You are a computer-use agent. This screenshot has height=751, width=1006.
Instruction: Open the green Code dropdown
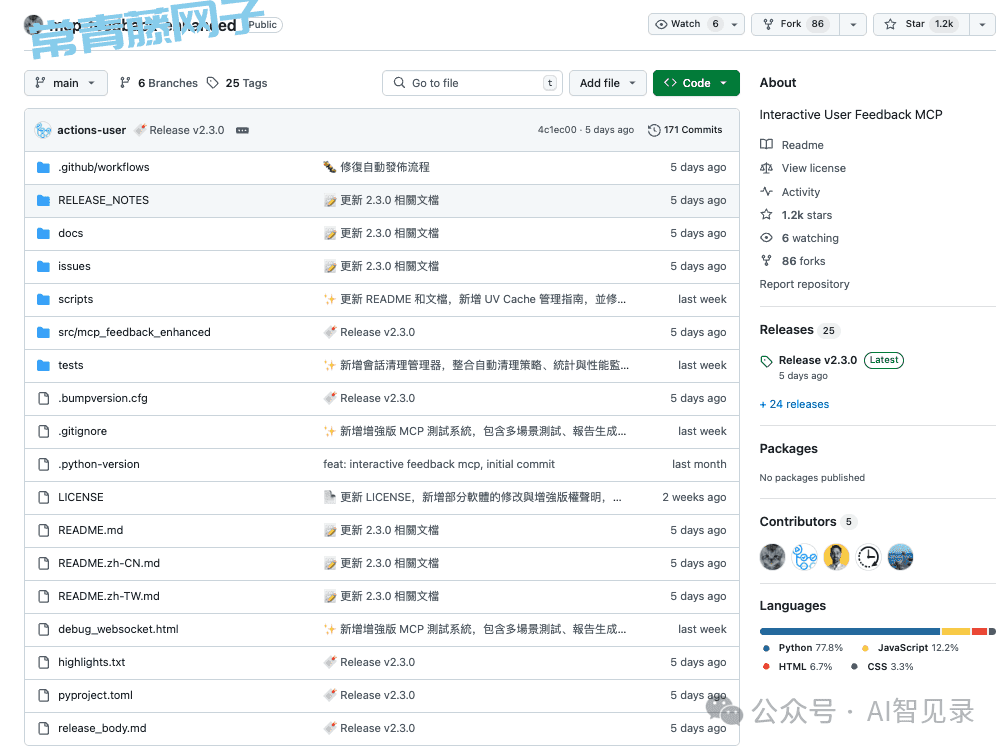pos(696,83)
